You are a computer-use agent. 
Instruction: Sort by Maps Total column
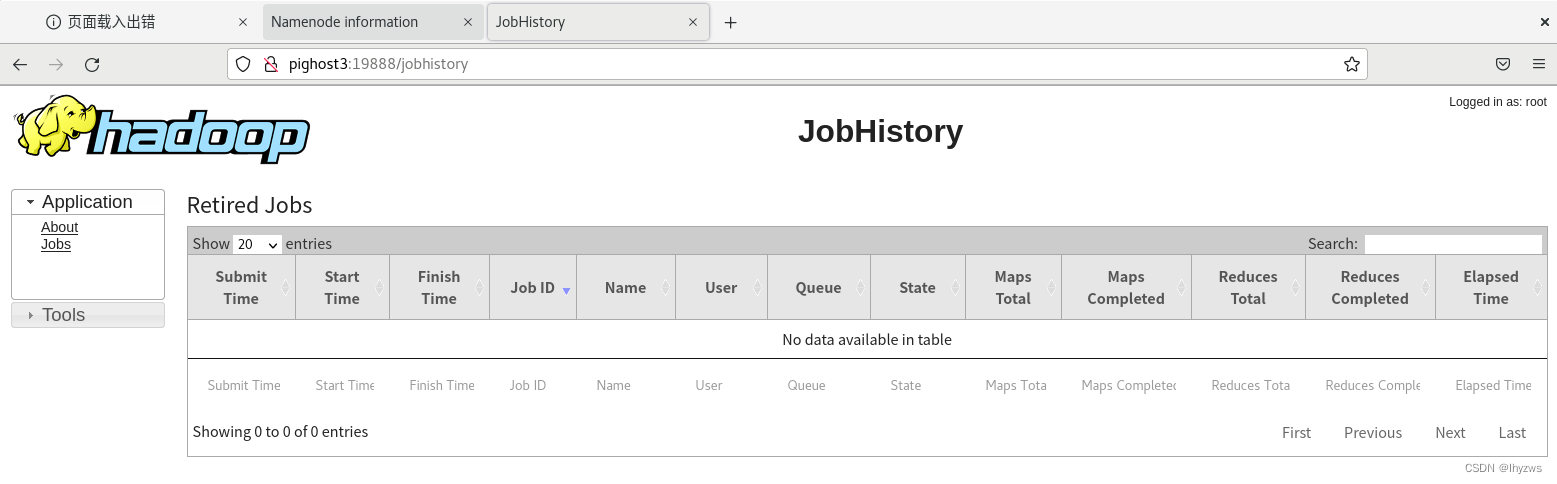[1013, 288]
